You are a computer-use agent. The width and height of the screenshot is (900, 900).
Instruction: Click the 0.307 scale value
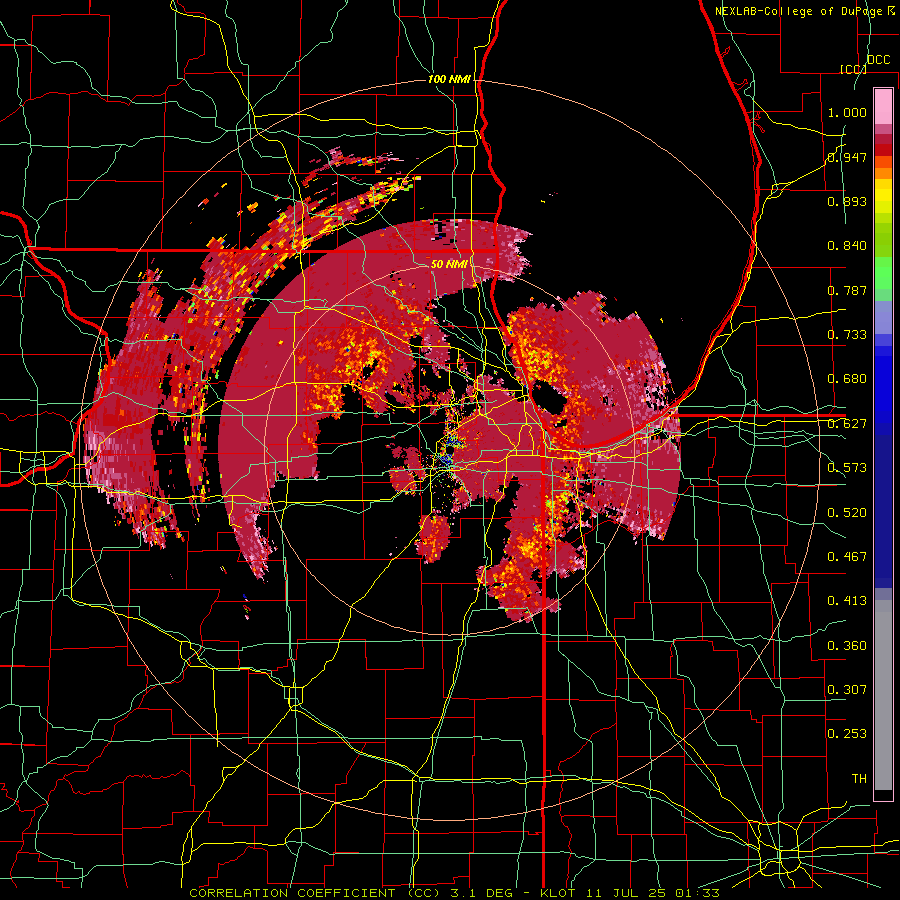pyautogui.click(x=847, y=689)
